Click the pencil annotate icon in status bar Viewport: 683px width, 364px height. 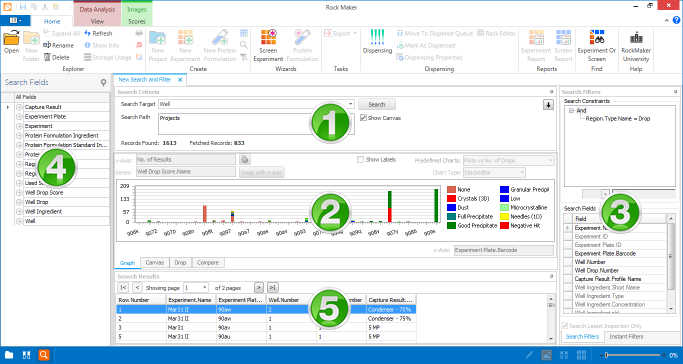pyautogui.click(x=529, y=355)
